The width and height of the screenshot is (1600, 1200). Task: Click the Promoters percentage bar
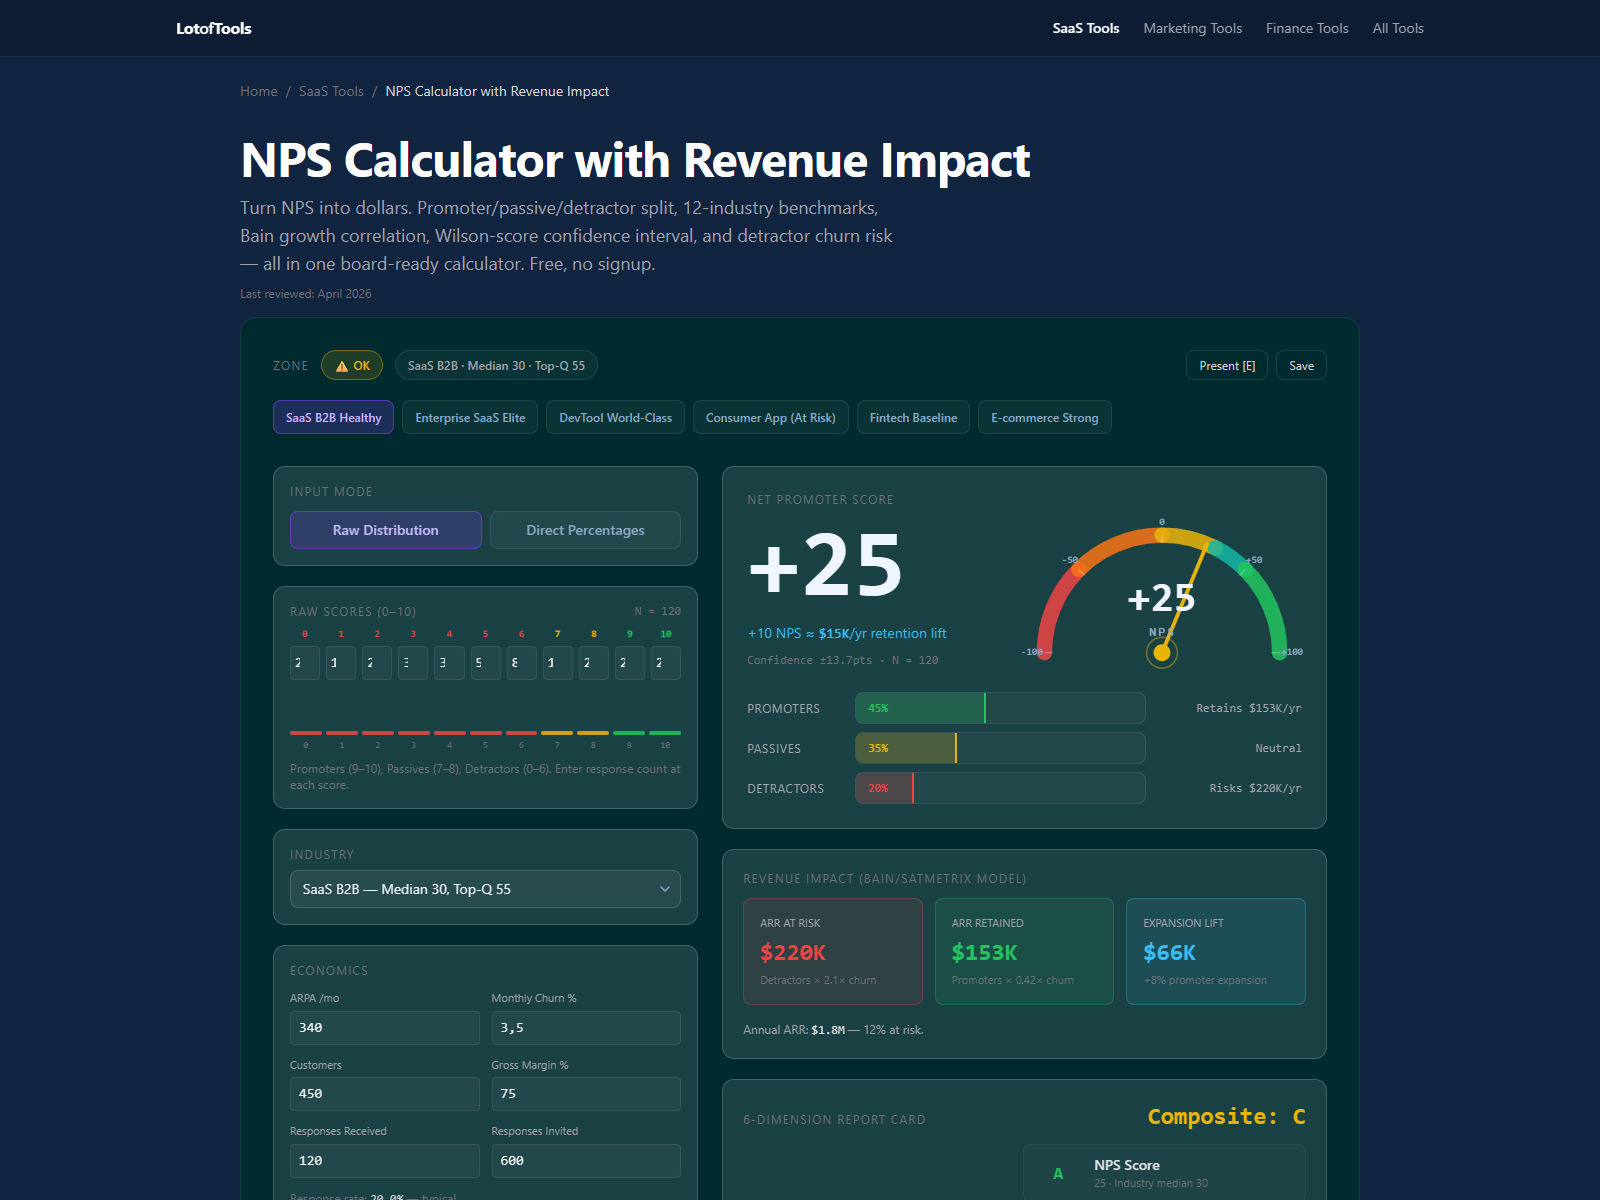(999, 708)
